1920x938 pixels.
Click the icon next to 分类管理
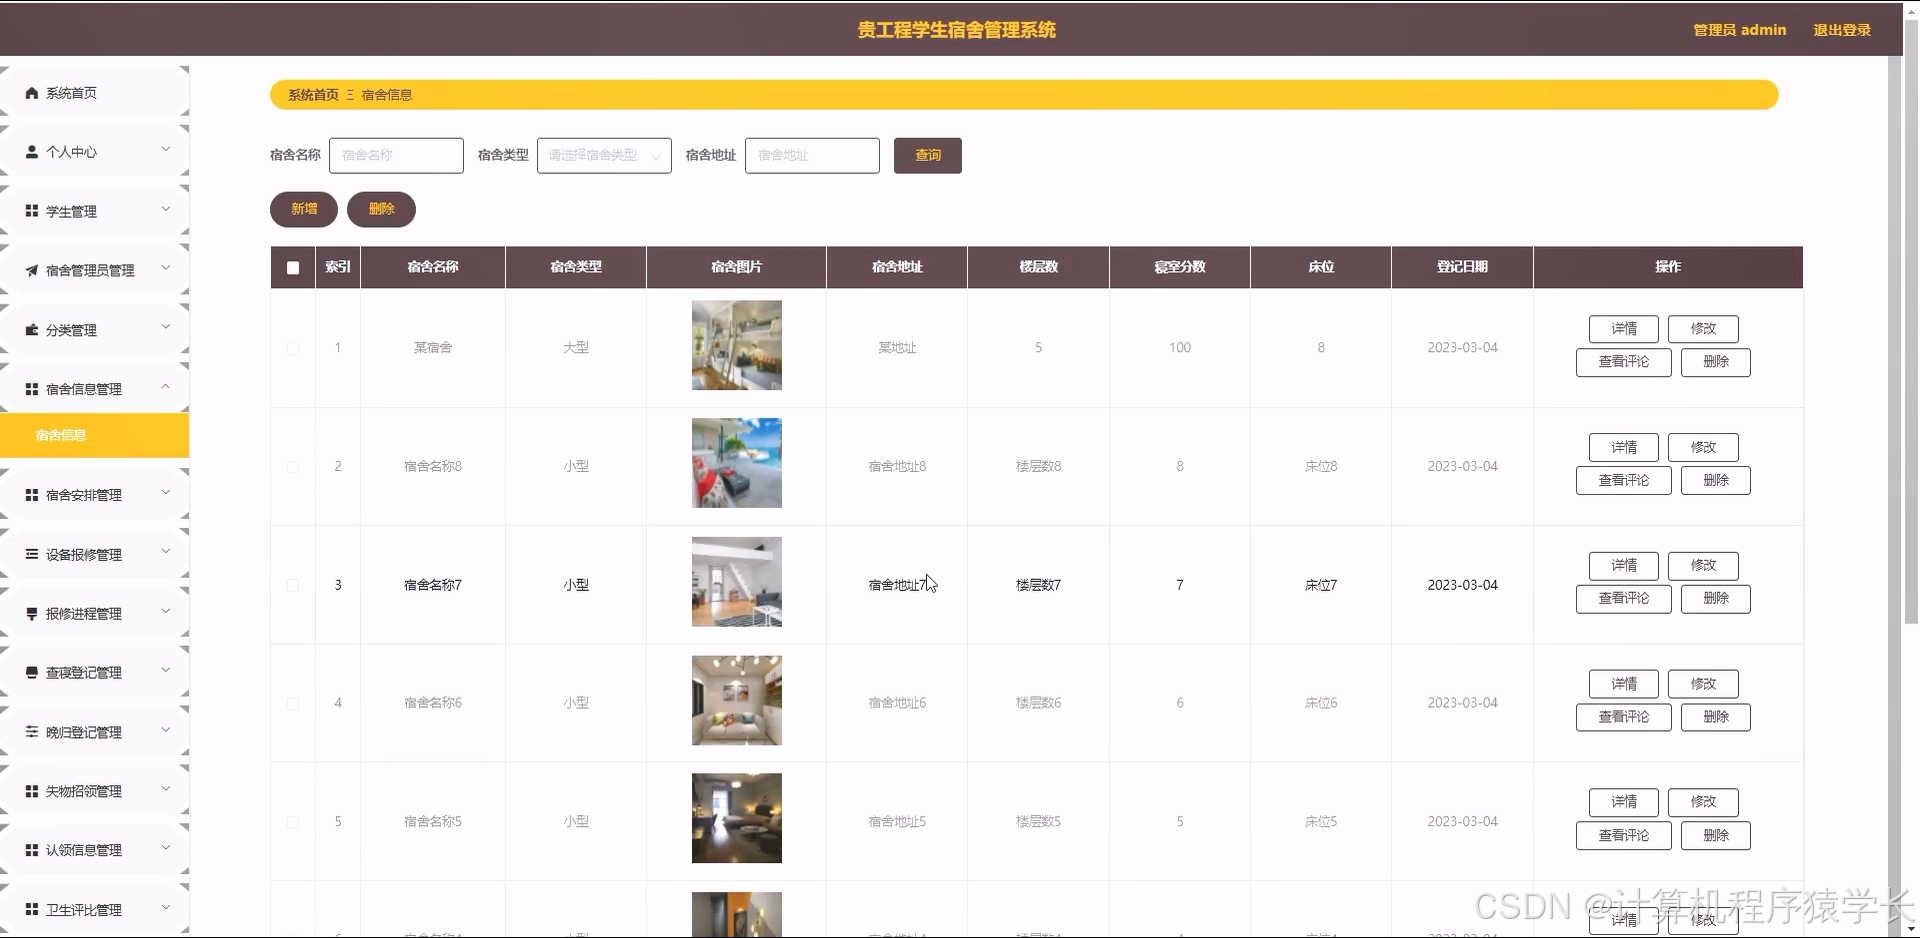32,330
